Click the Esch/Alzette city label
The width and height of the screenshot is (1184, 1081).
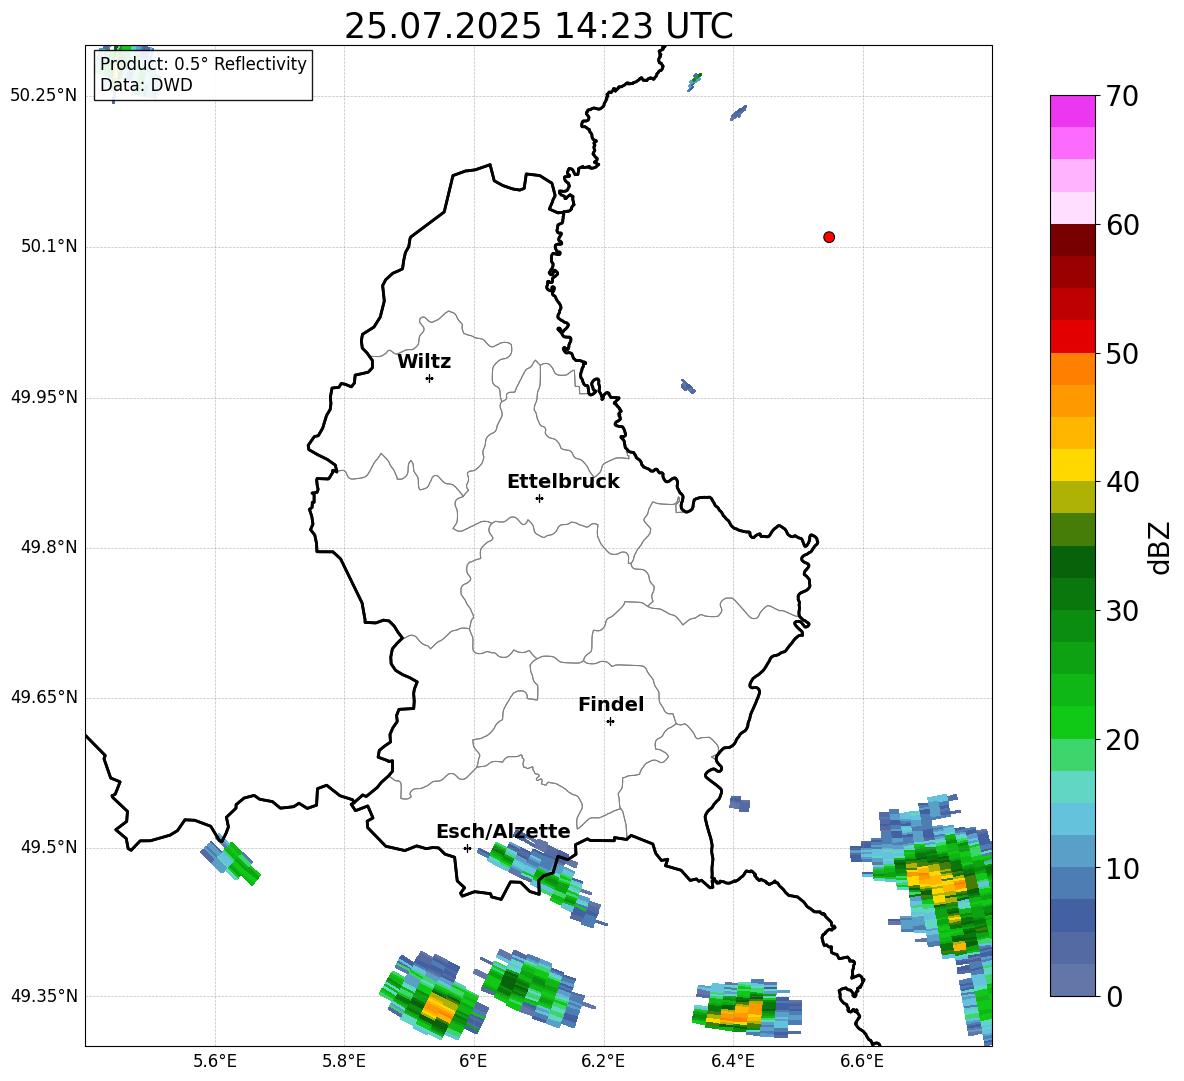point(503,832)
